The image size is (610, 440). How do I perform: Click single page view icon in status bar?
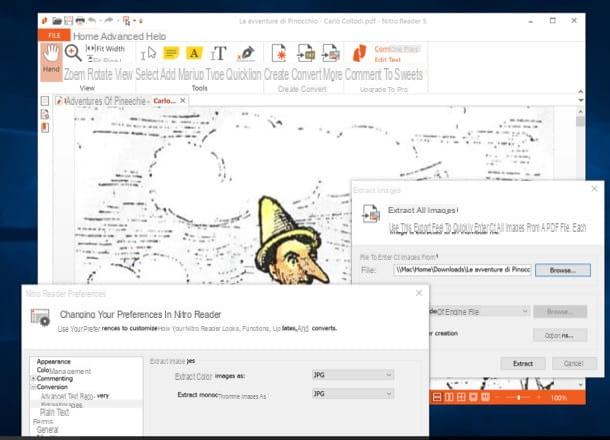point(437,397)
